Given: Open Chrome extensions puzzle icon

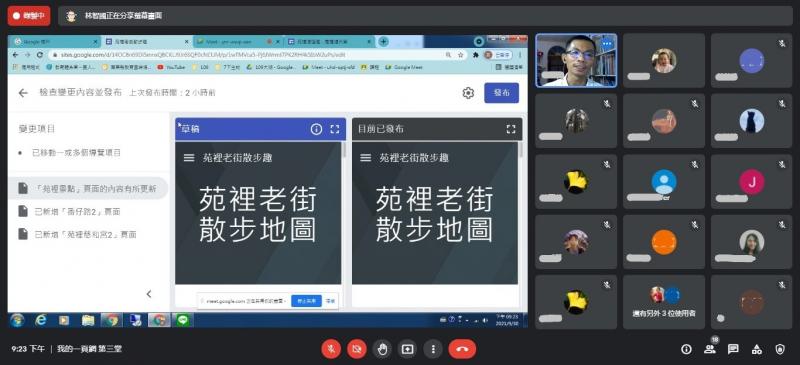Looking at the screenshot, I should pyautogui.click(x=476, y=55).
